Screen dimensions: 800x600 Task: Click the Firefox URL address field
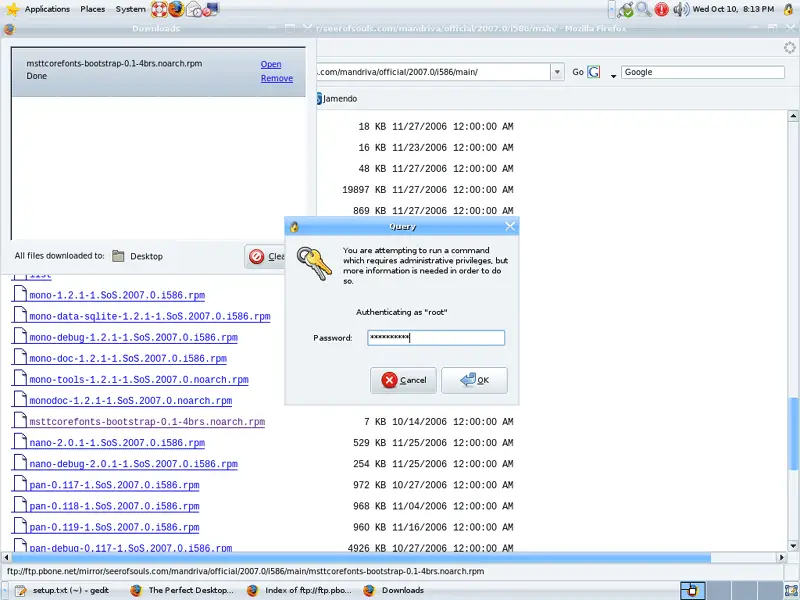point(433,72)
